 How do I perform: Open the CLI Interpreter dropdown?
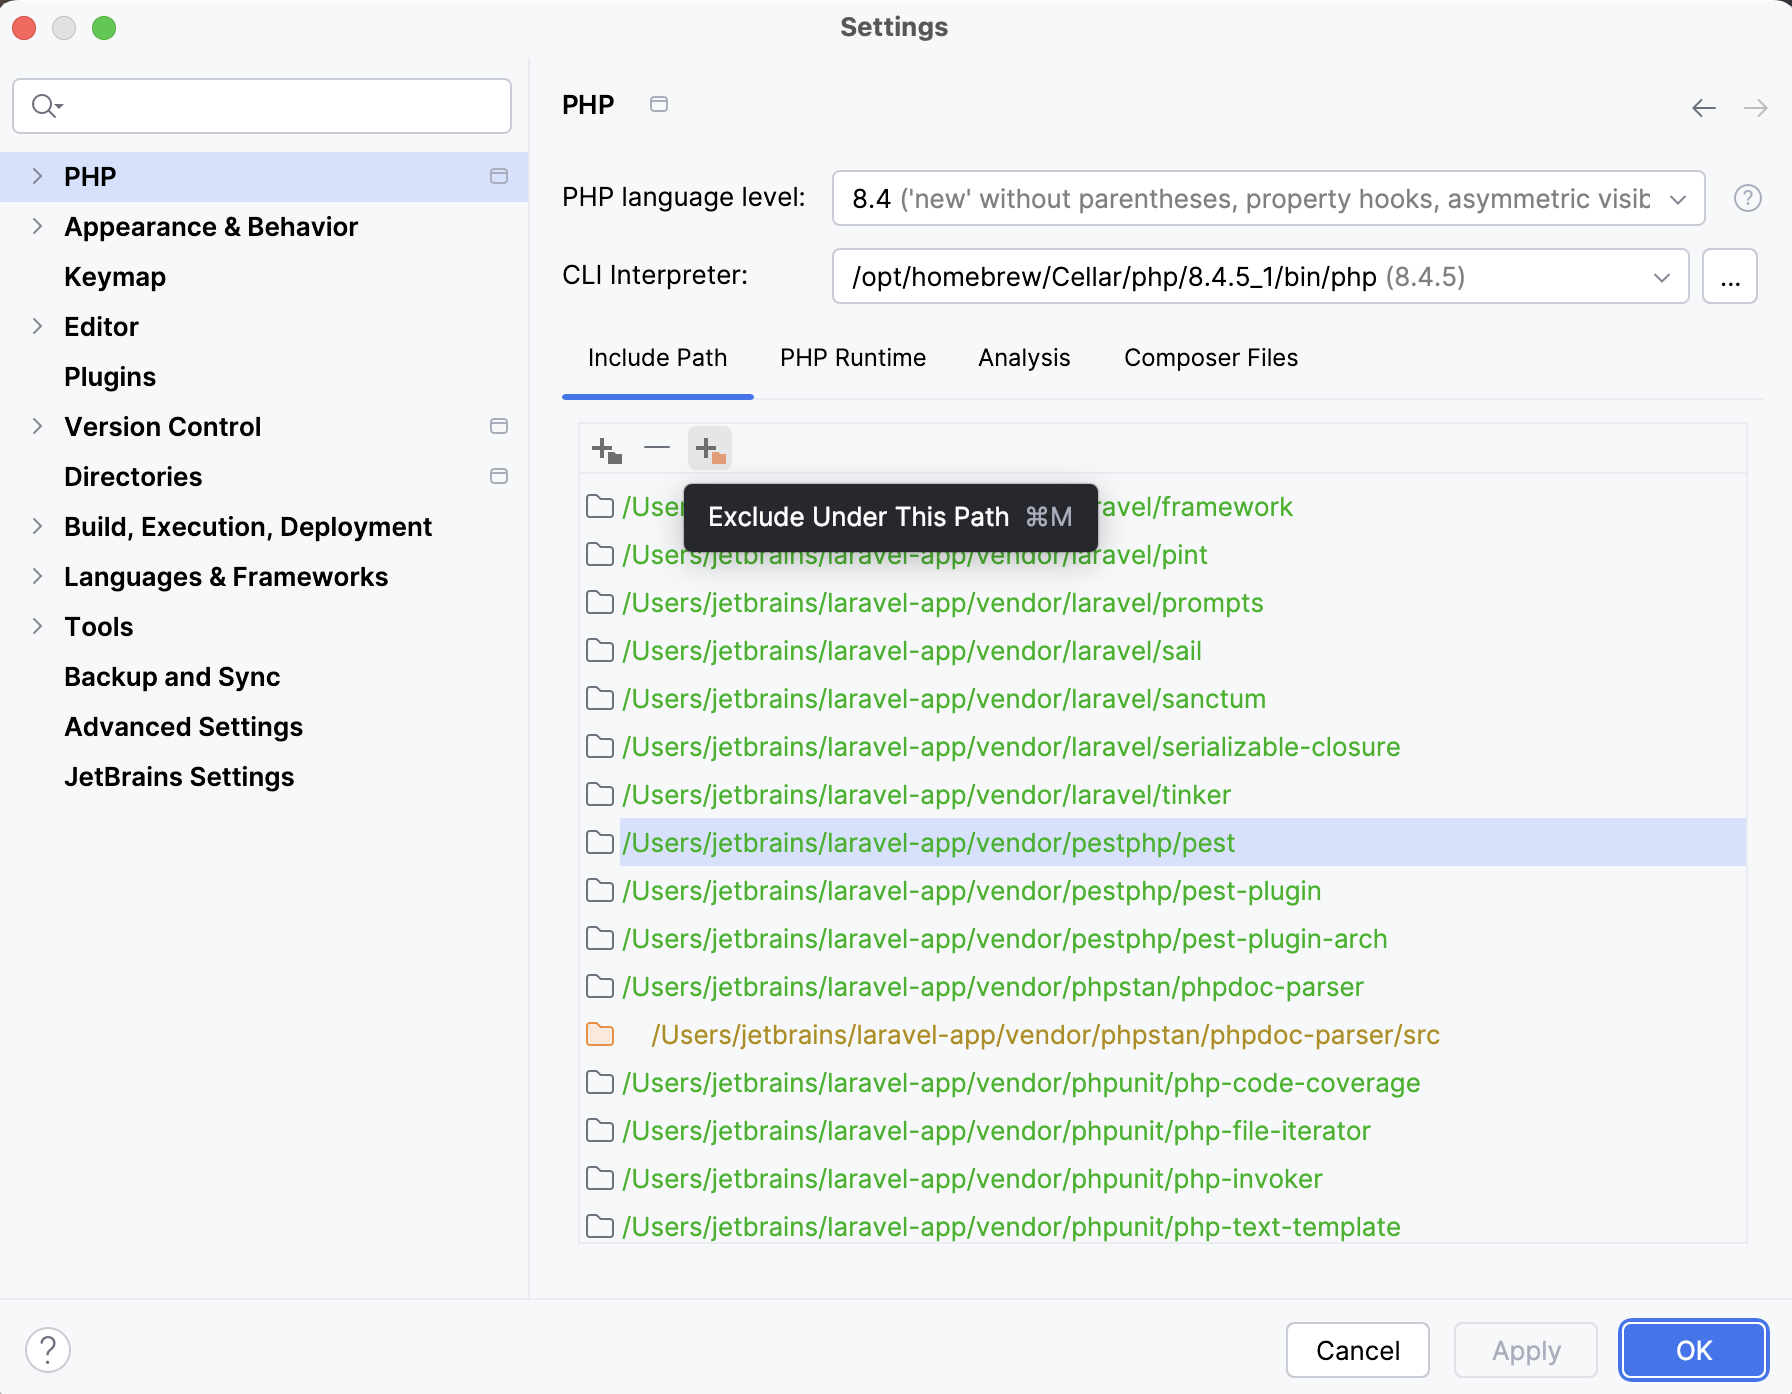pos(1661,276)
